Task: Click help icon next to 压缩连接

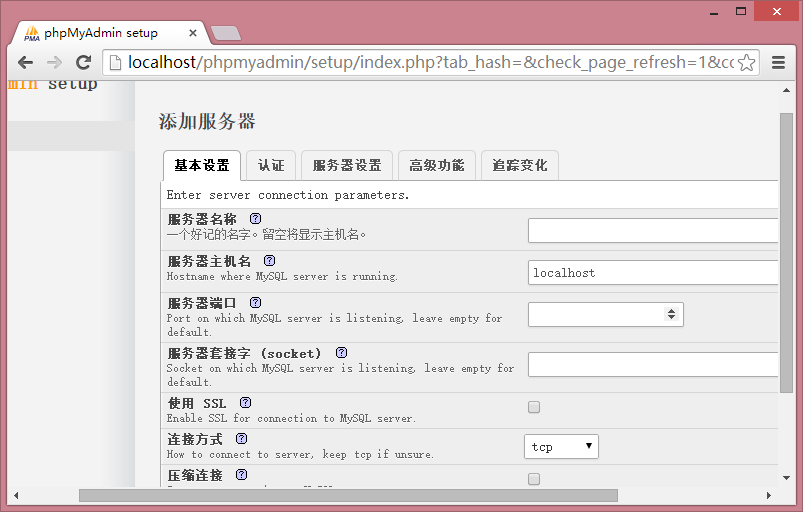Action: pos(241,475)
